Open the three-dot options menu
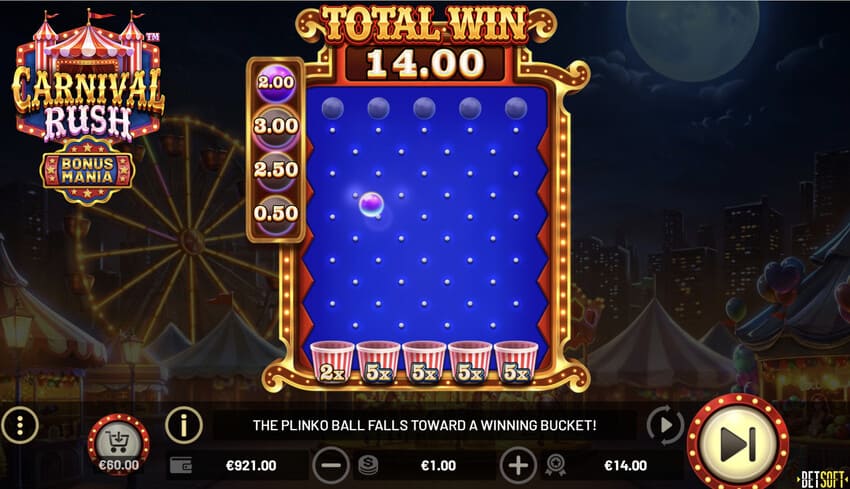 pyautogui.click(x=20, y=426)
